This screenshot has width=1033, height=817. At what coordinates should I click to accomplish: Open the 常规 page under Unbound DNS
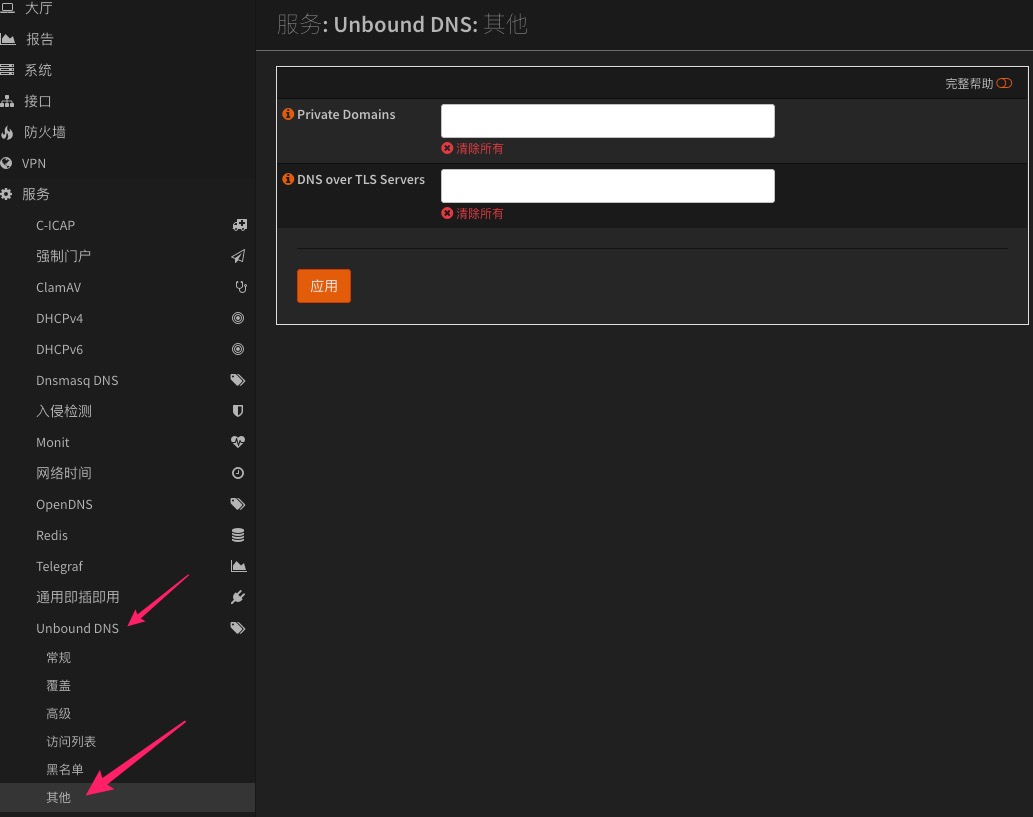click(58, 658)
